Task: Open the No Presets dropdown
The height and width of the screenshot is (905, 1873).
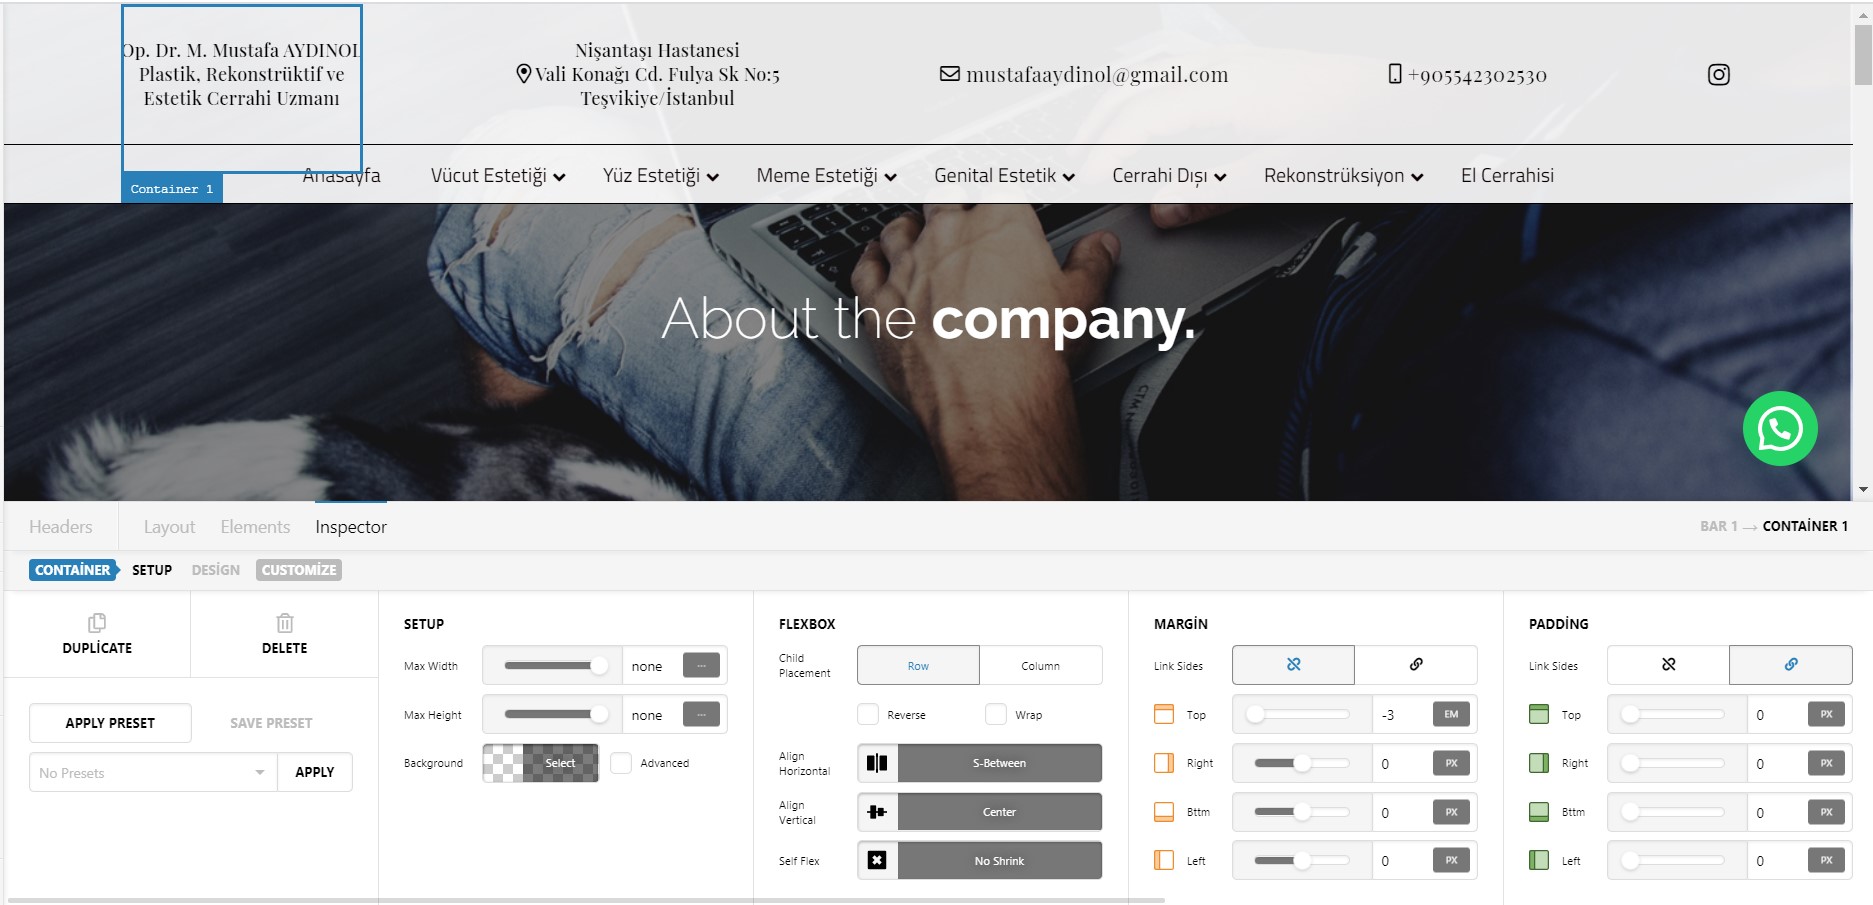Action: click(x=152, y=773)
